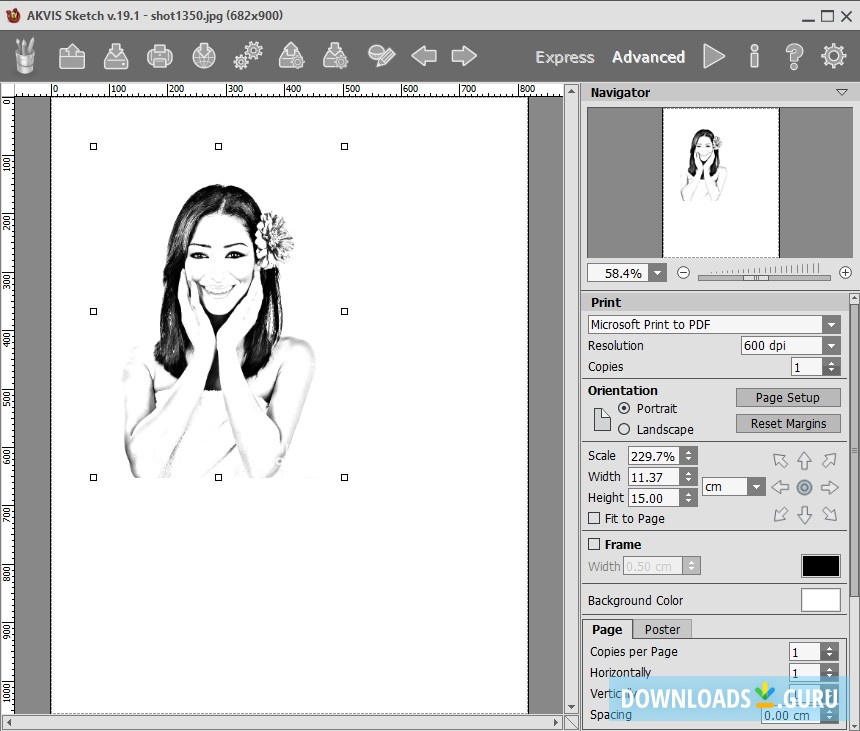Click the Page Setup button
Viewport: 860px width, 731px height.
[787, 398]
